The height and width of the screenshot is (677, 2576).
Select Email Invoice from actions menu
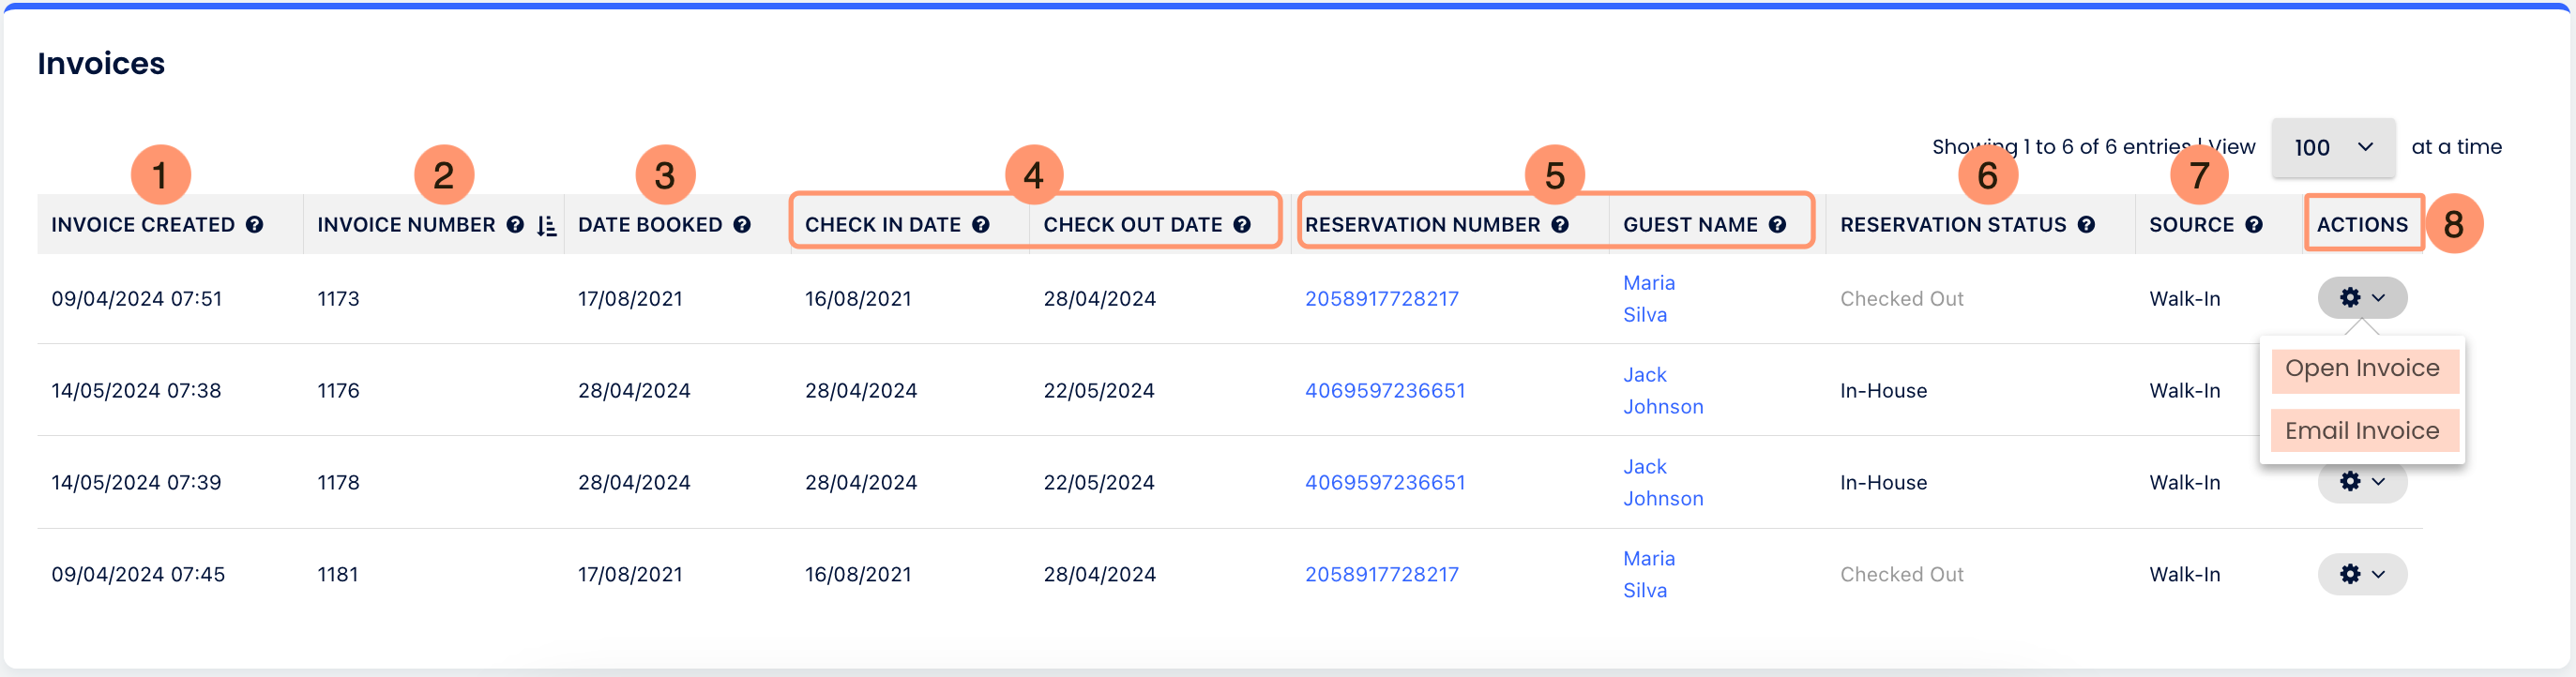[x=2363, y=431]
